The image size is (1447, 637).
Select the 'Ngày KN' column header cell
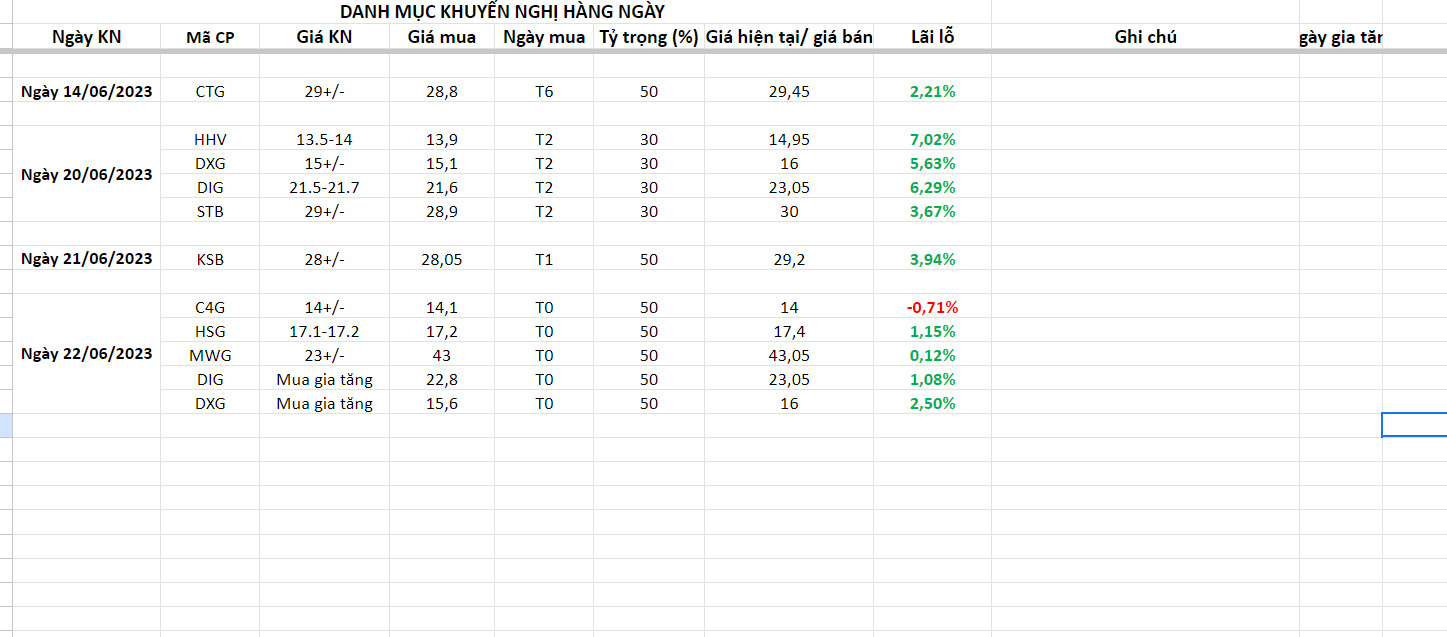click(86, 37)
